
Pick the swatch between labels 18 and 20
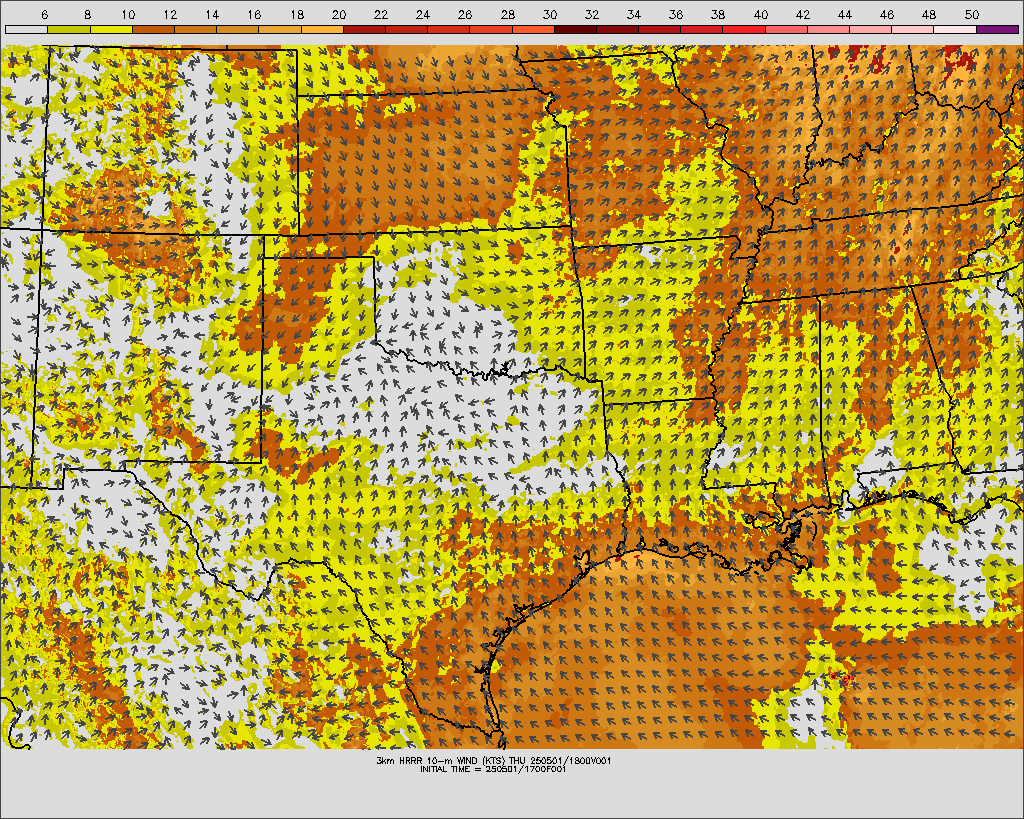(322, 29)
